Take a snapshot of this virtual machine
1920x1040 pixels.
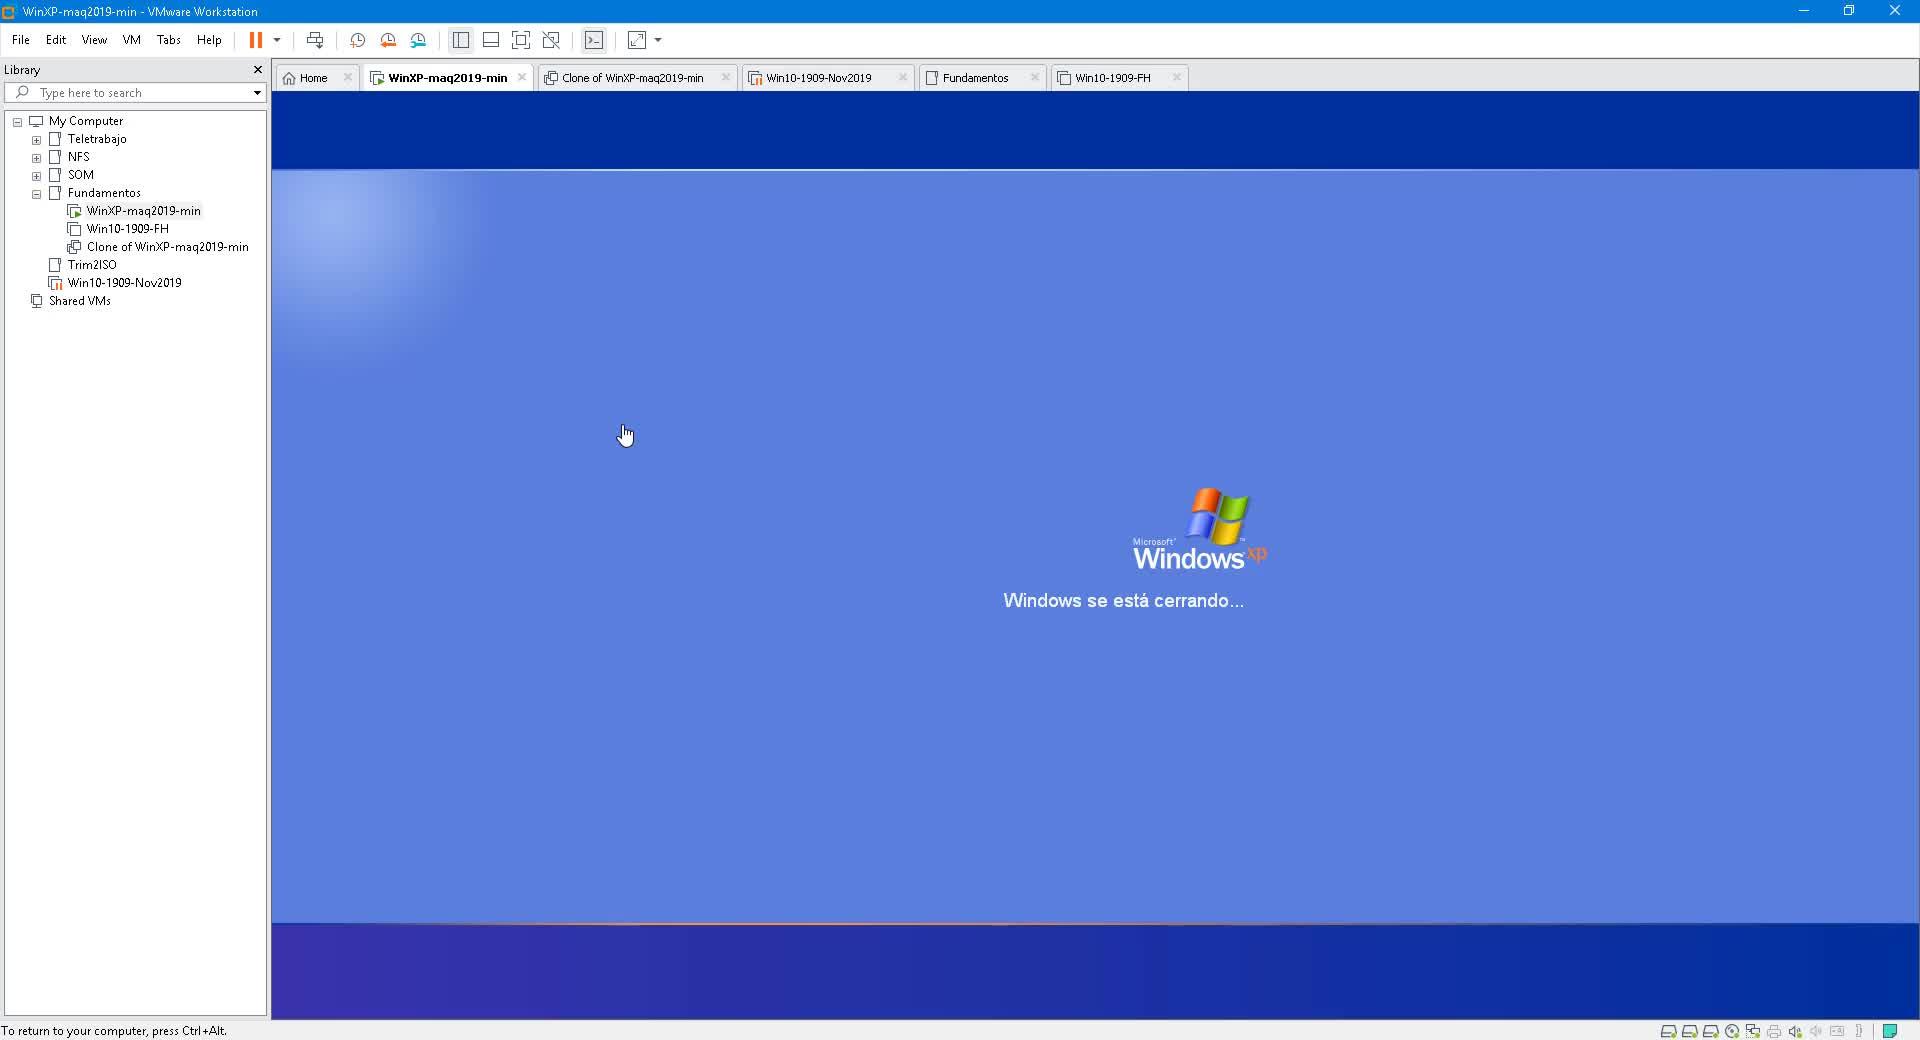coord(357,40)
